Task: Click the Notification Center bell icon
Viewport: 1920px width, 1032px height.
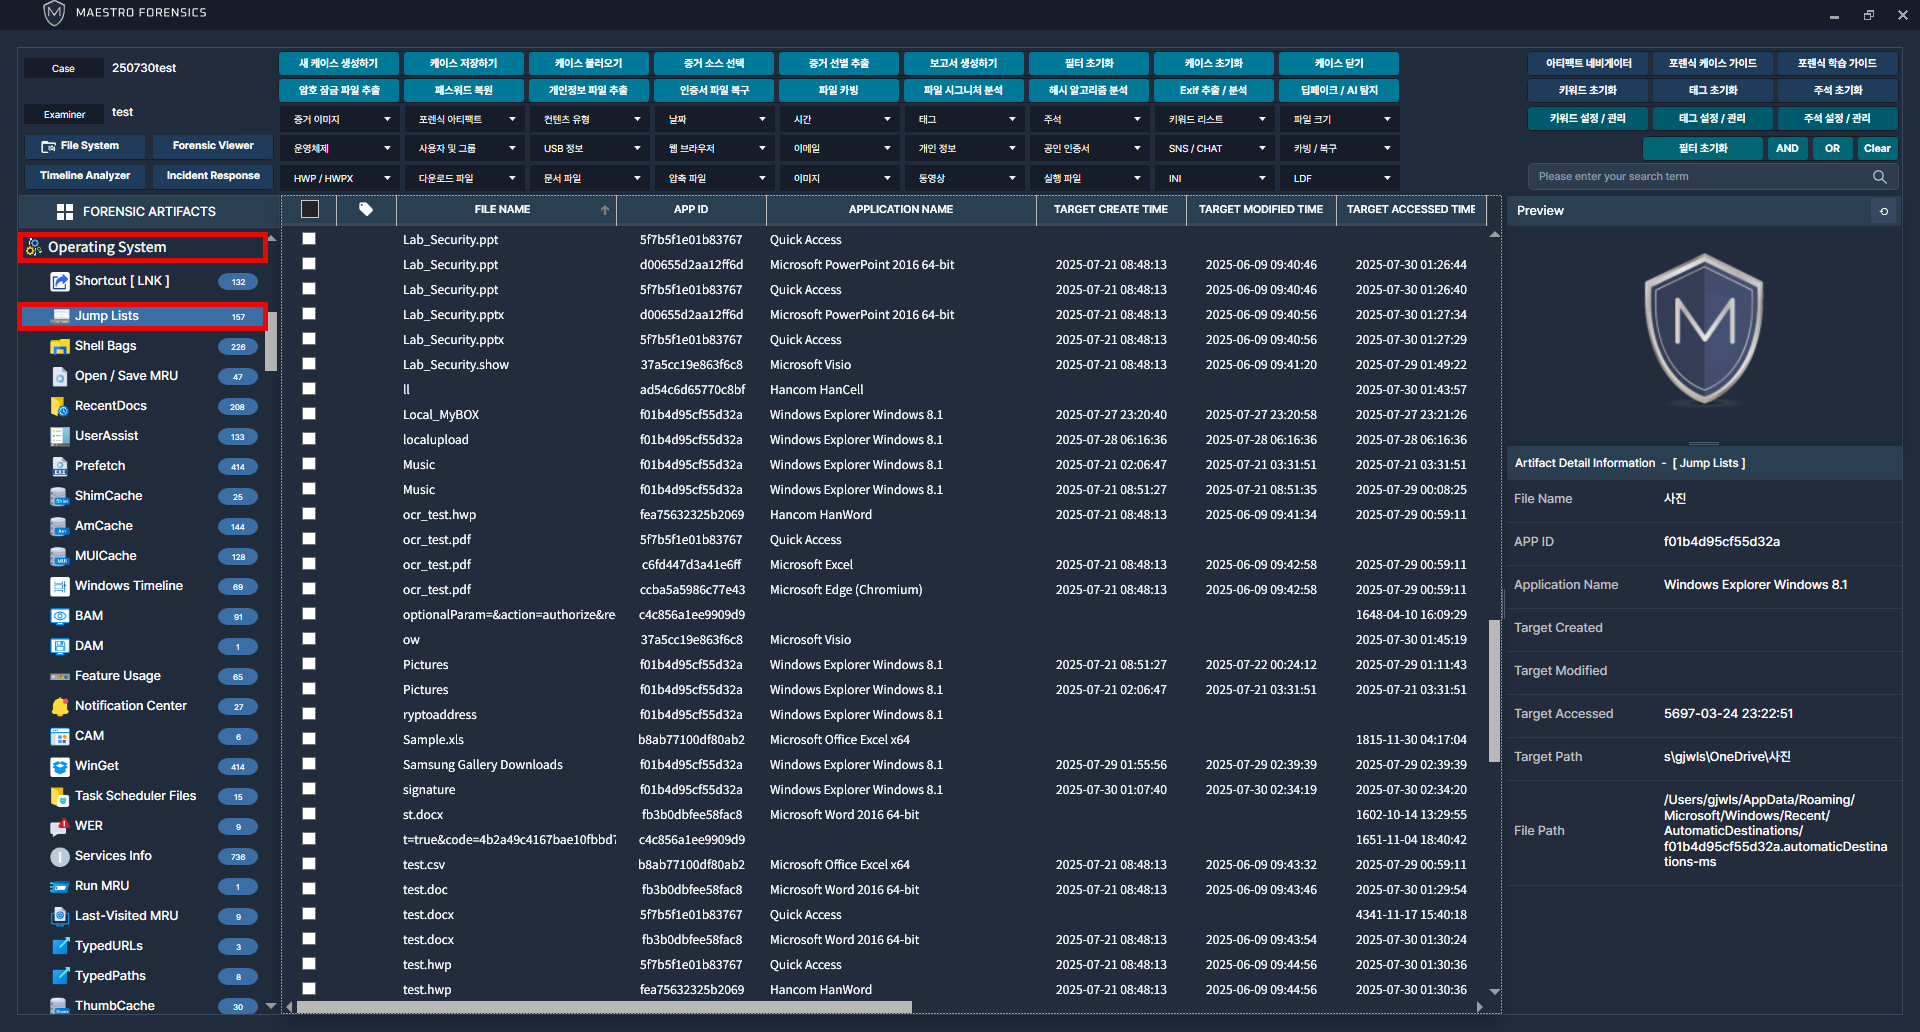Action: click(60, 707)
